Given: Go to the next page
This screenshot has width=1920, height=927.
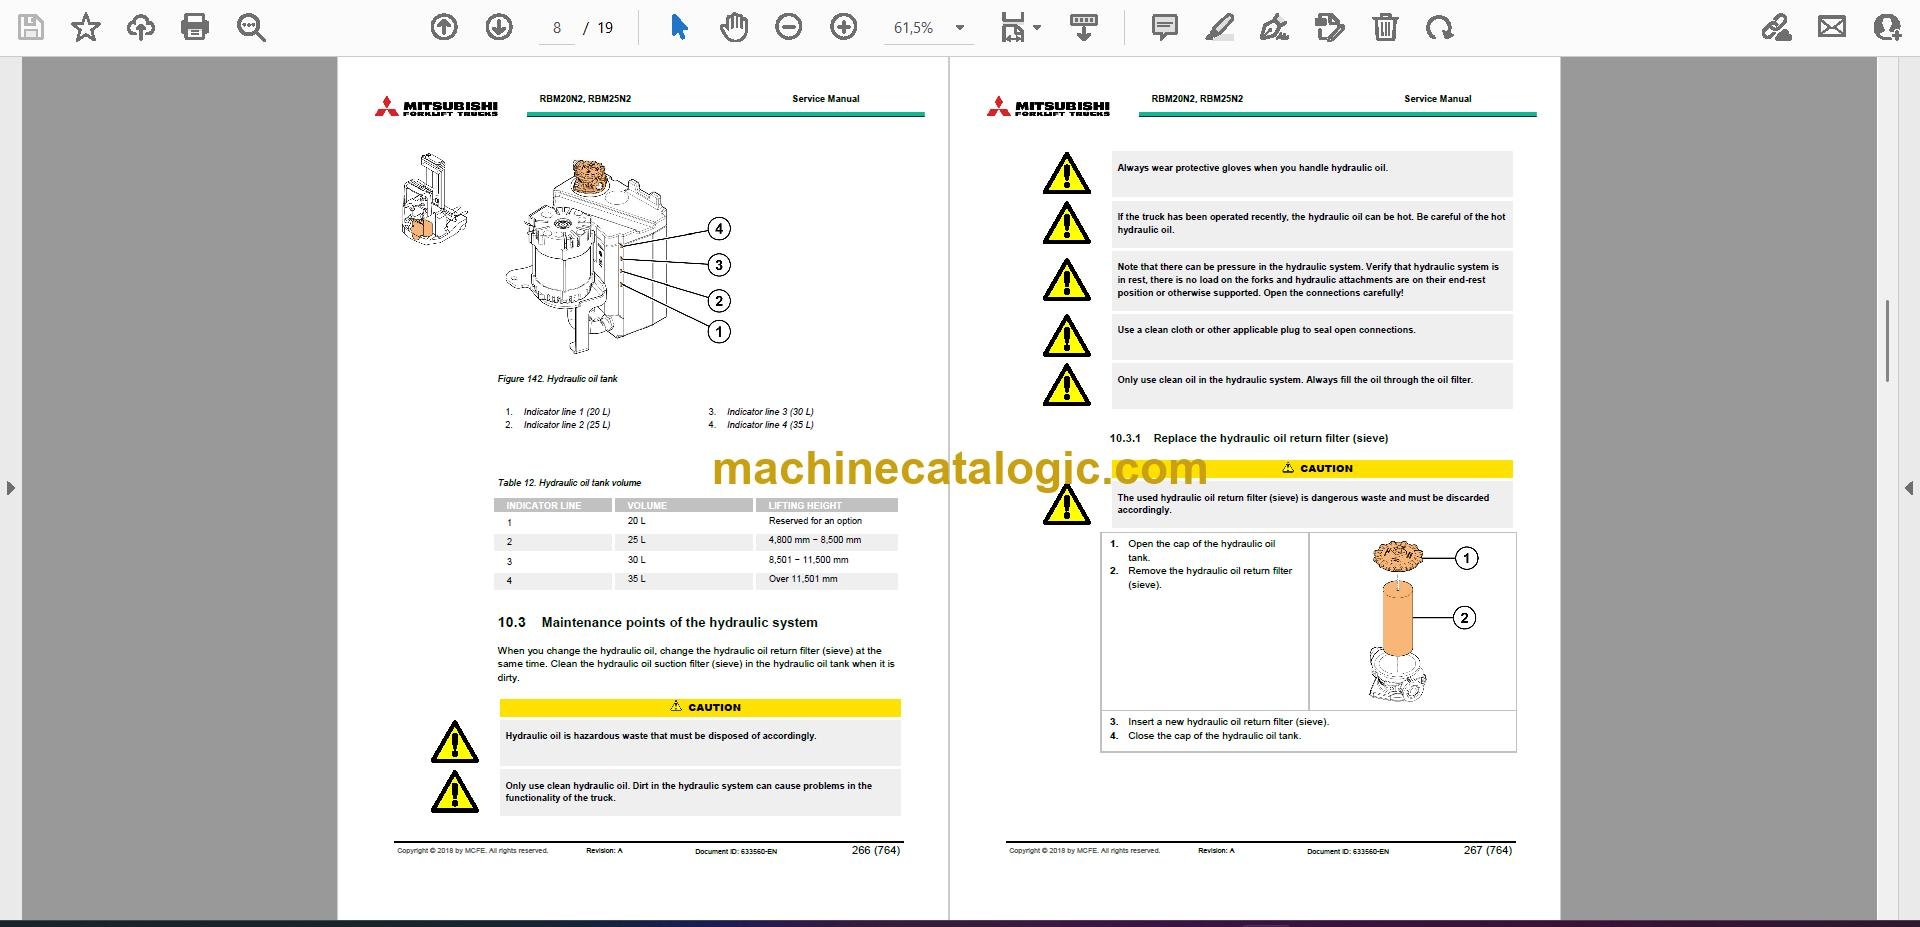Looking at the screenshot, I should coord(499,27).
